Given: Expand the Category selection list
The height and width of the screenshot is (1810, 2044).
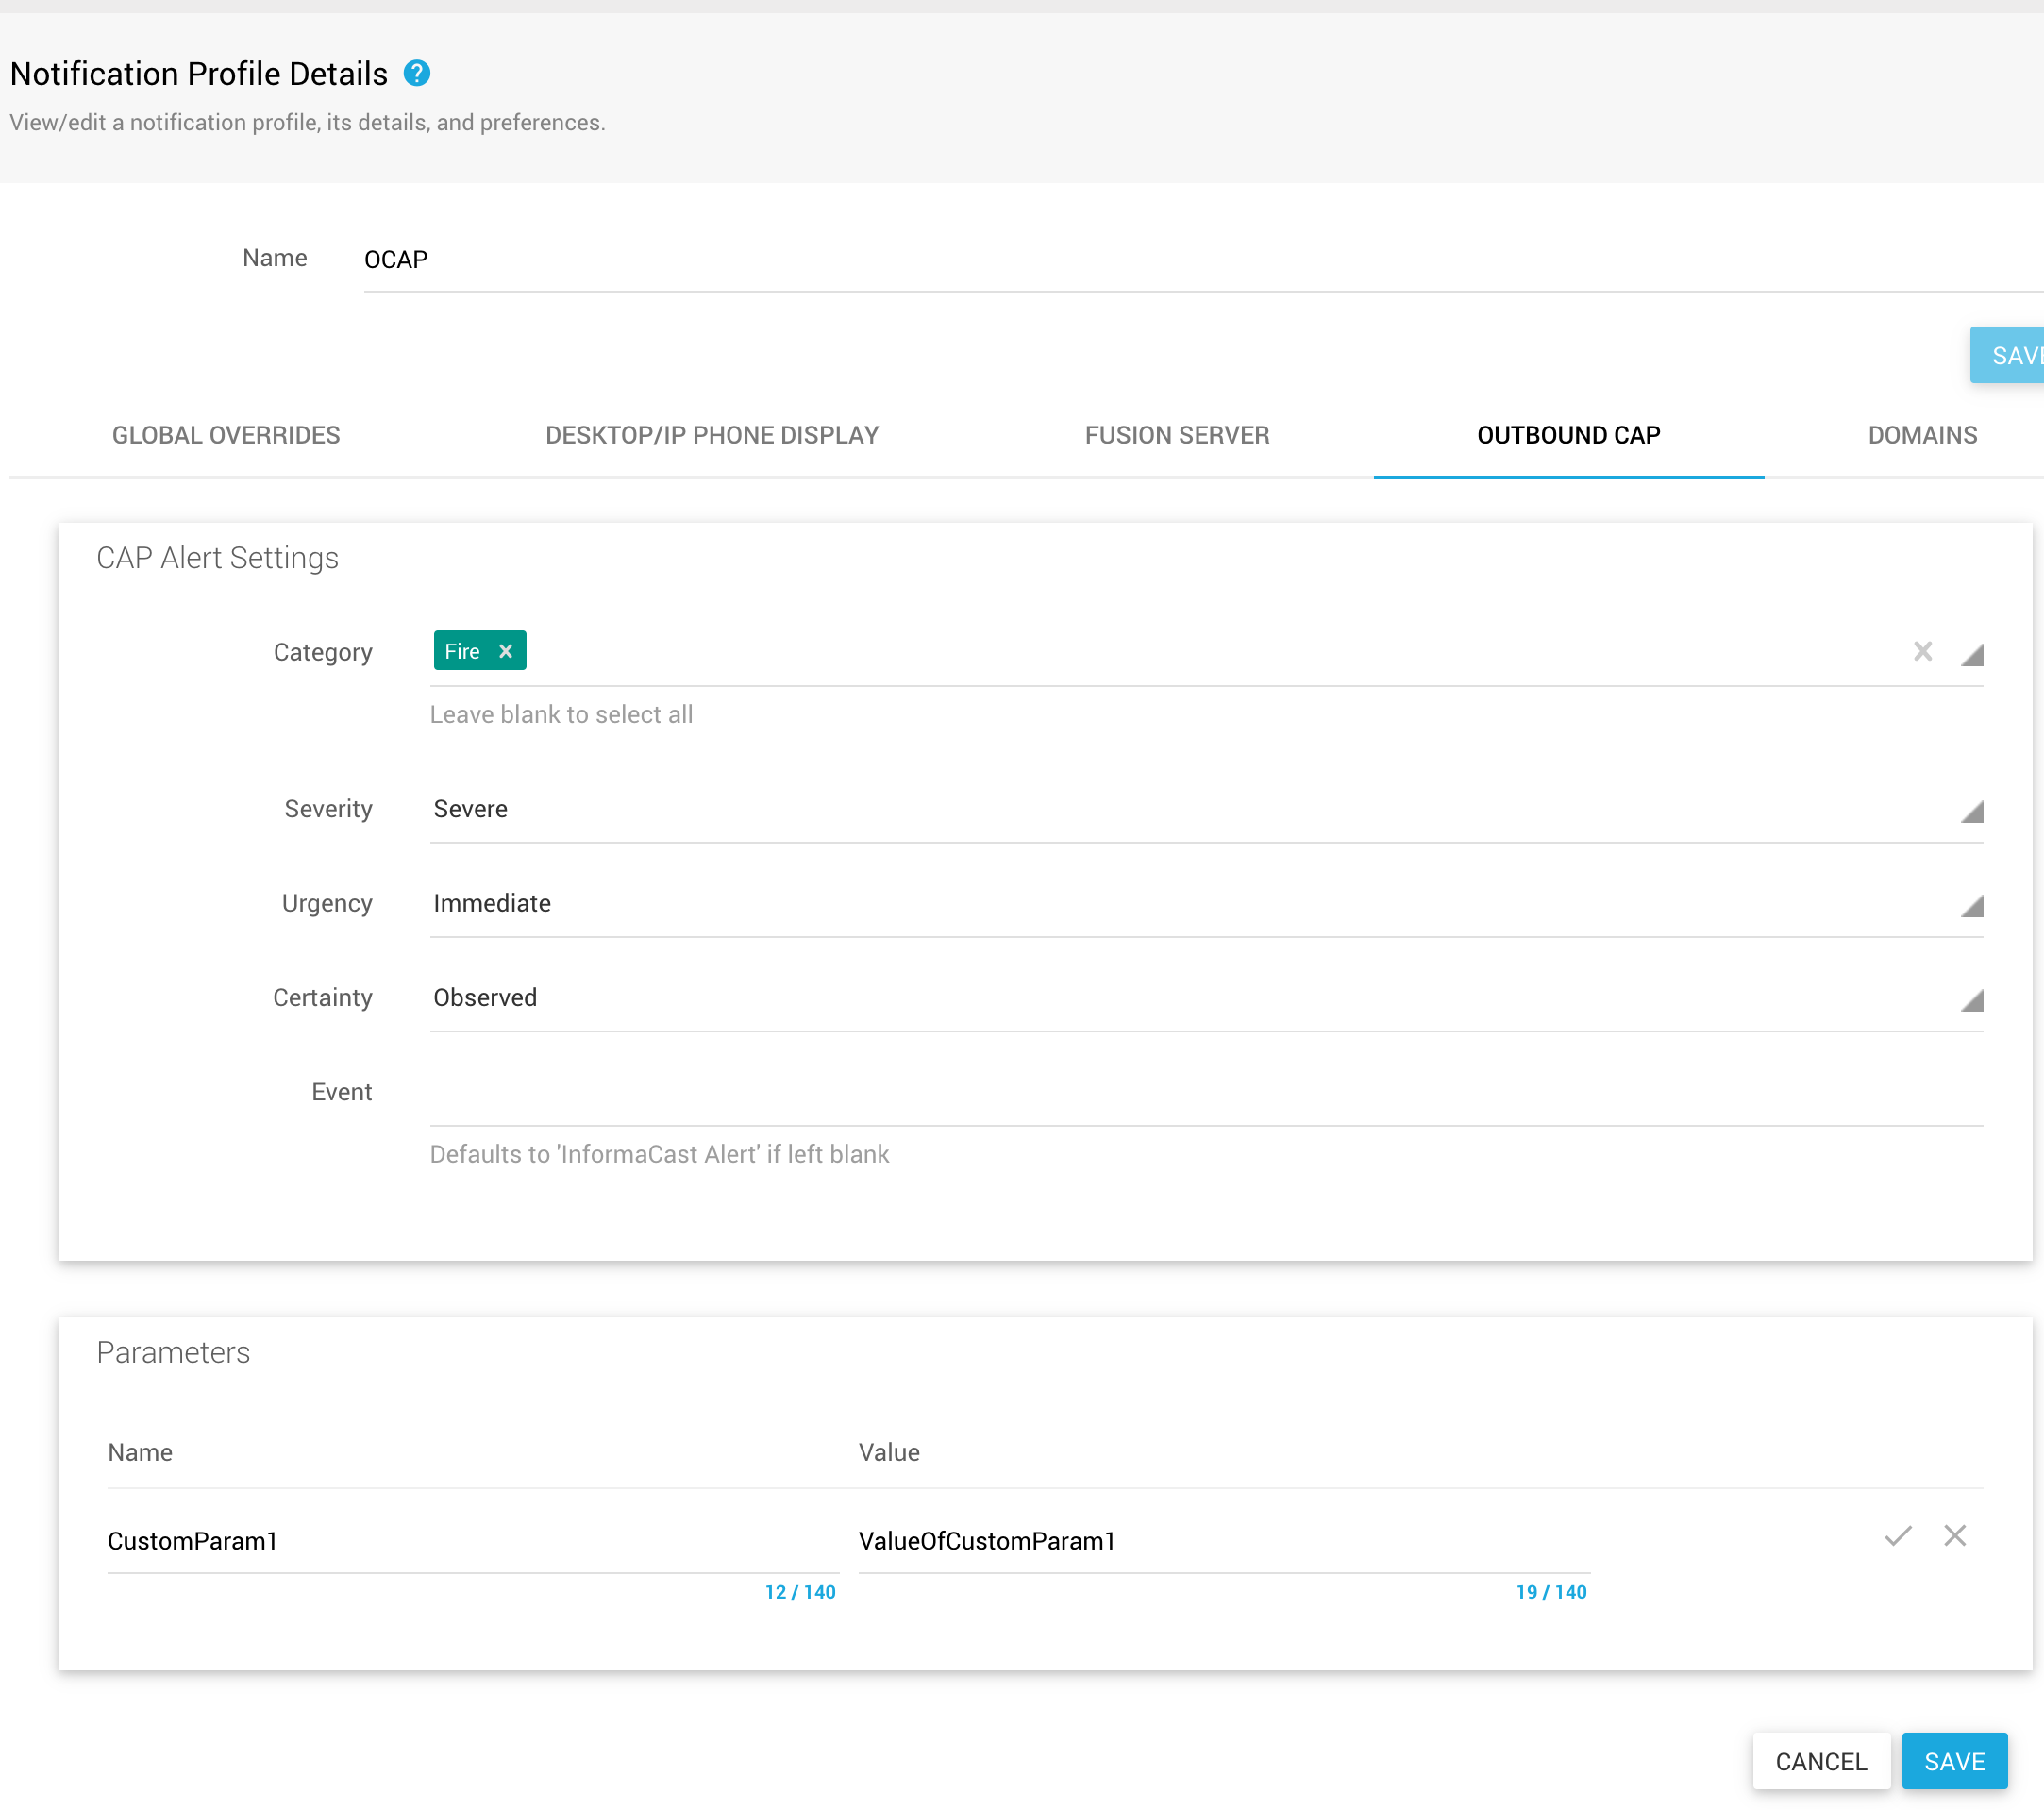Looking at the screenshot, I should [x=1971, y=657].
